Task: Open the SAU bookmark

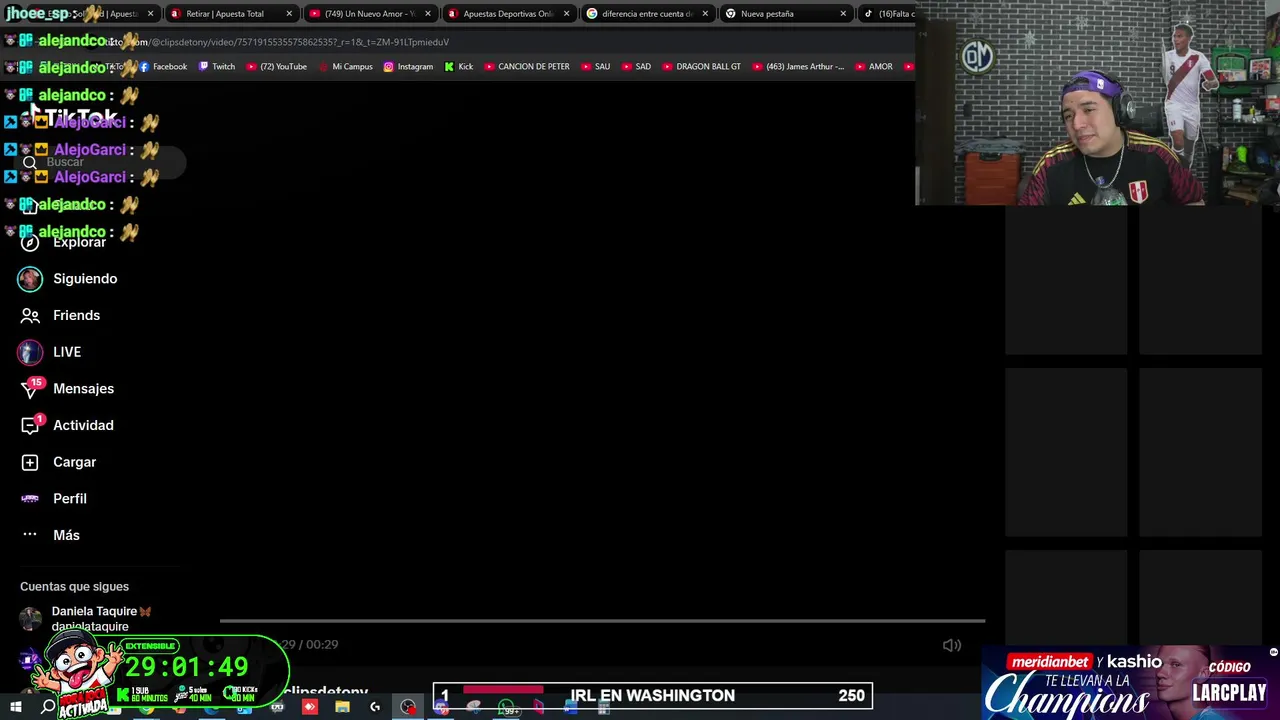Action: tap(595, 67)
